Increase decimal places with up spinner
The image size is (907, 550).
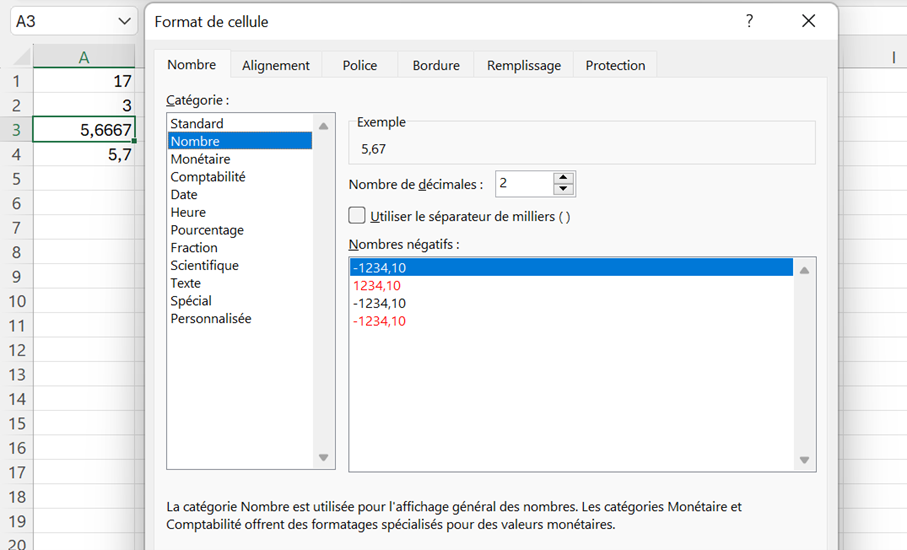[563, 178]
